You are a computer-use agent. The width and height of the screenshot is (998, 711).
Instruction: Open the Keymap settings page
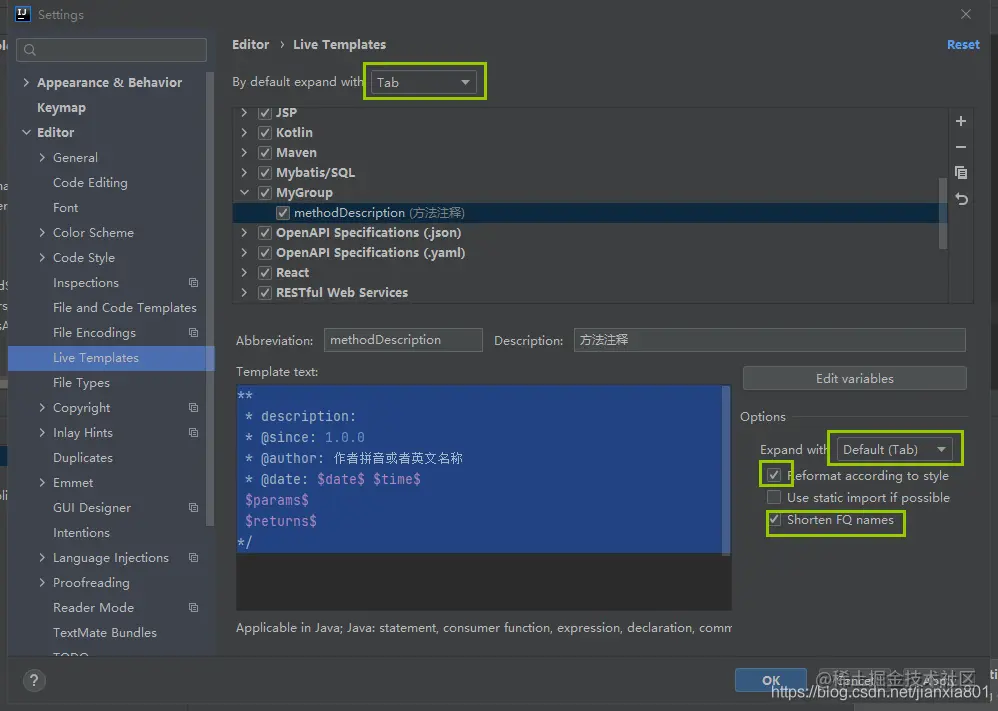61,108
